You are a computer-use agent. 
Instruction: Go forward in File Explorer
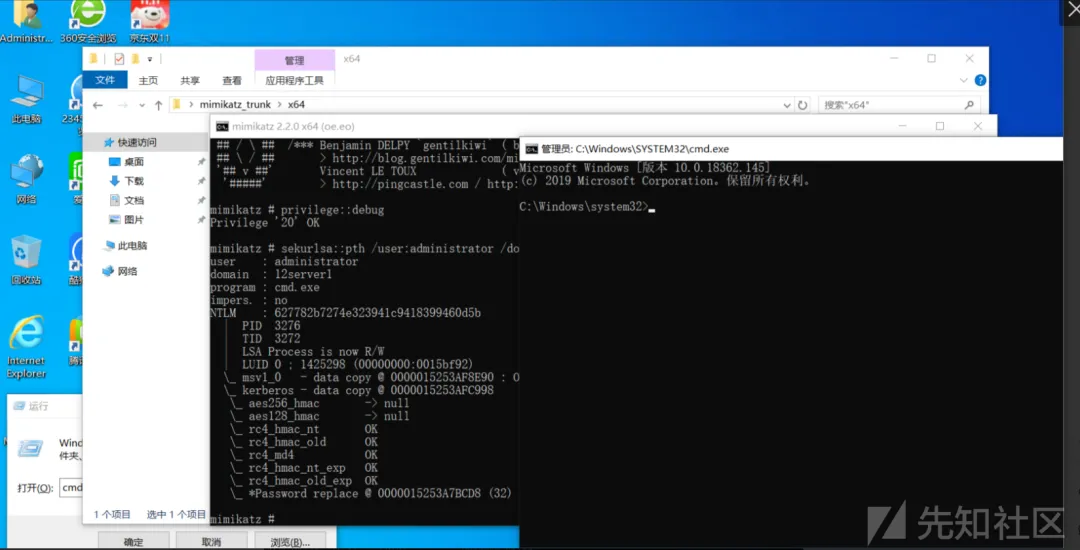click(x=122, y=105)
